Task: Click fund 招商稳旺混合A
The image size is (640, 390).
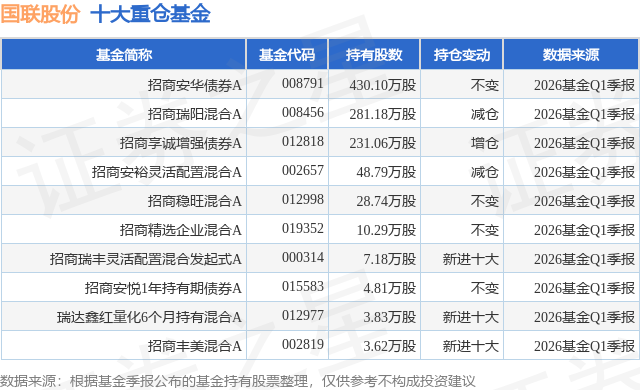Action: click(195, 201)
